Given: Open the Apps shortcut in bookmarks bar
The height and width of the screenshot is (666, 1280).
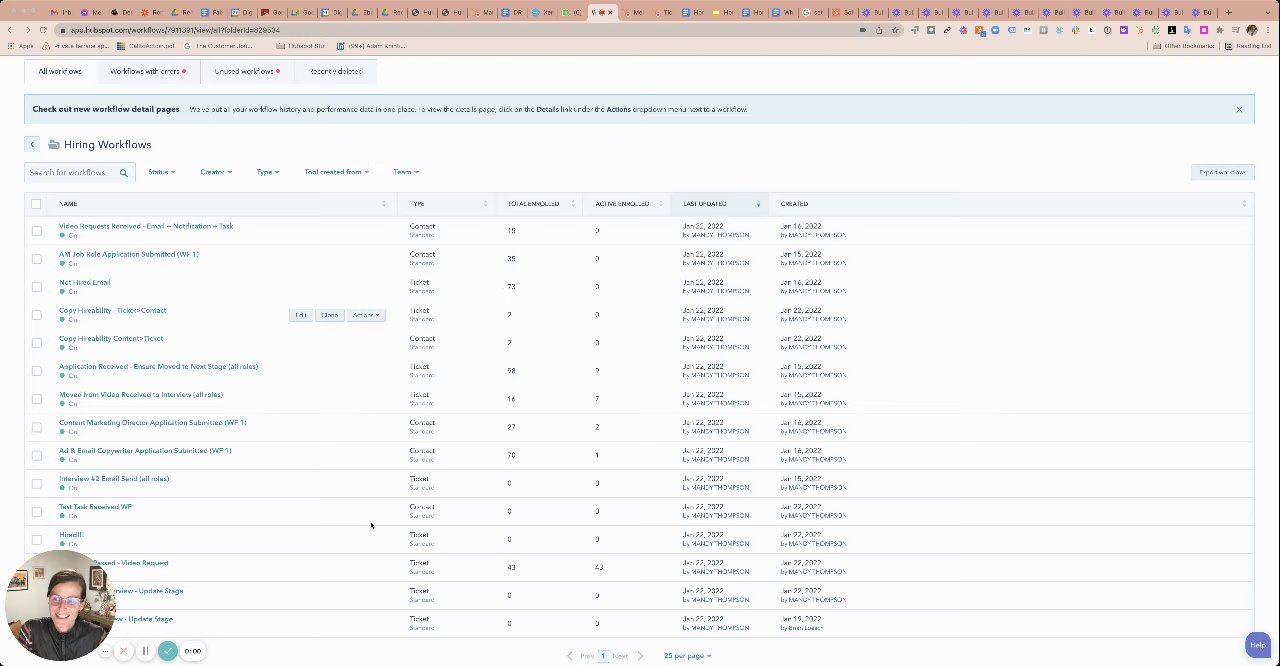Looking at the screenshot, I should click(x=23, y=46).
